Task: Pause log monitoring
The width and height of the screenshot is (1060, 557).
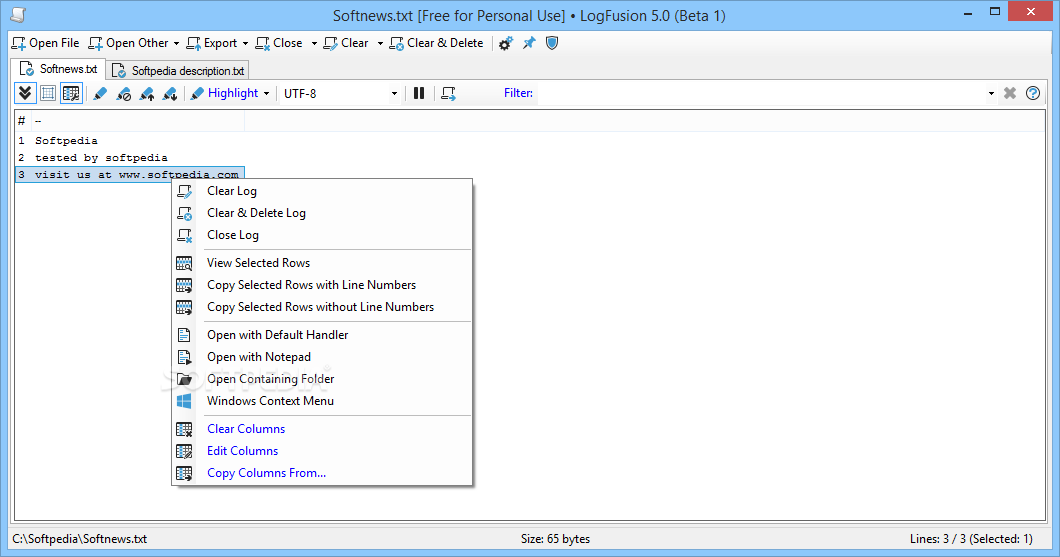Action: pyautogui.click(x=419, y=93)
